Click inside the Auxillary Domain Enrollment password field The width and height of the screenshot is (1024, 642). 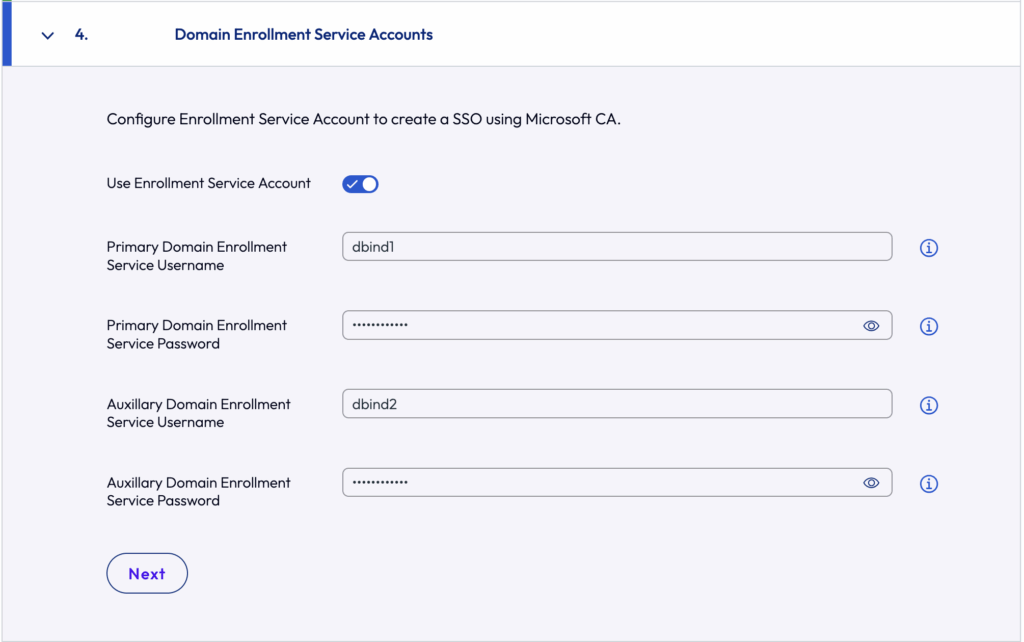coord(600,483)
